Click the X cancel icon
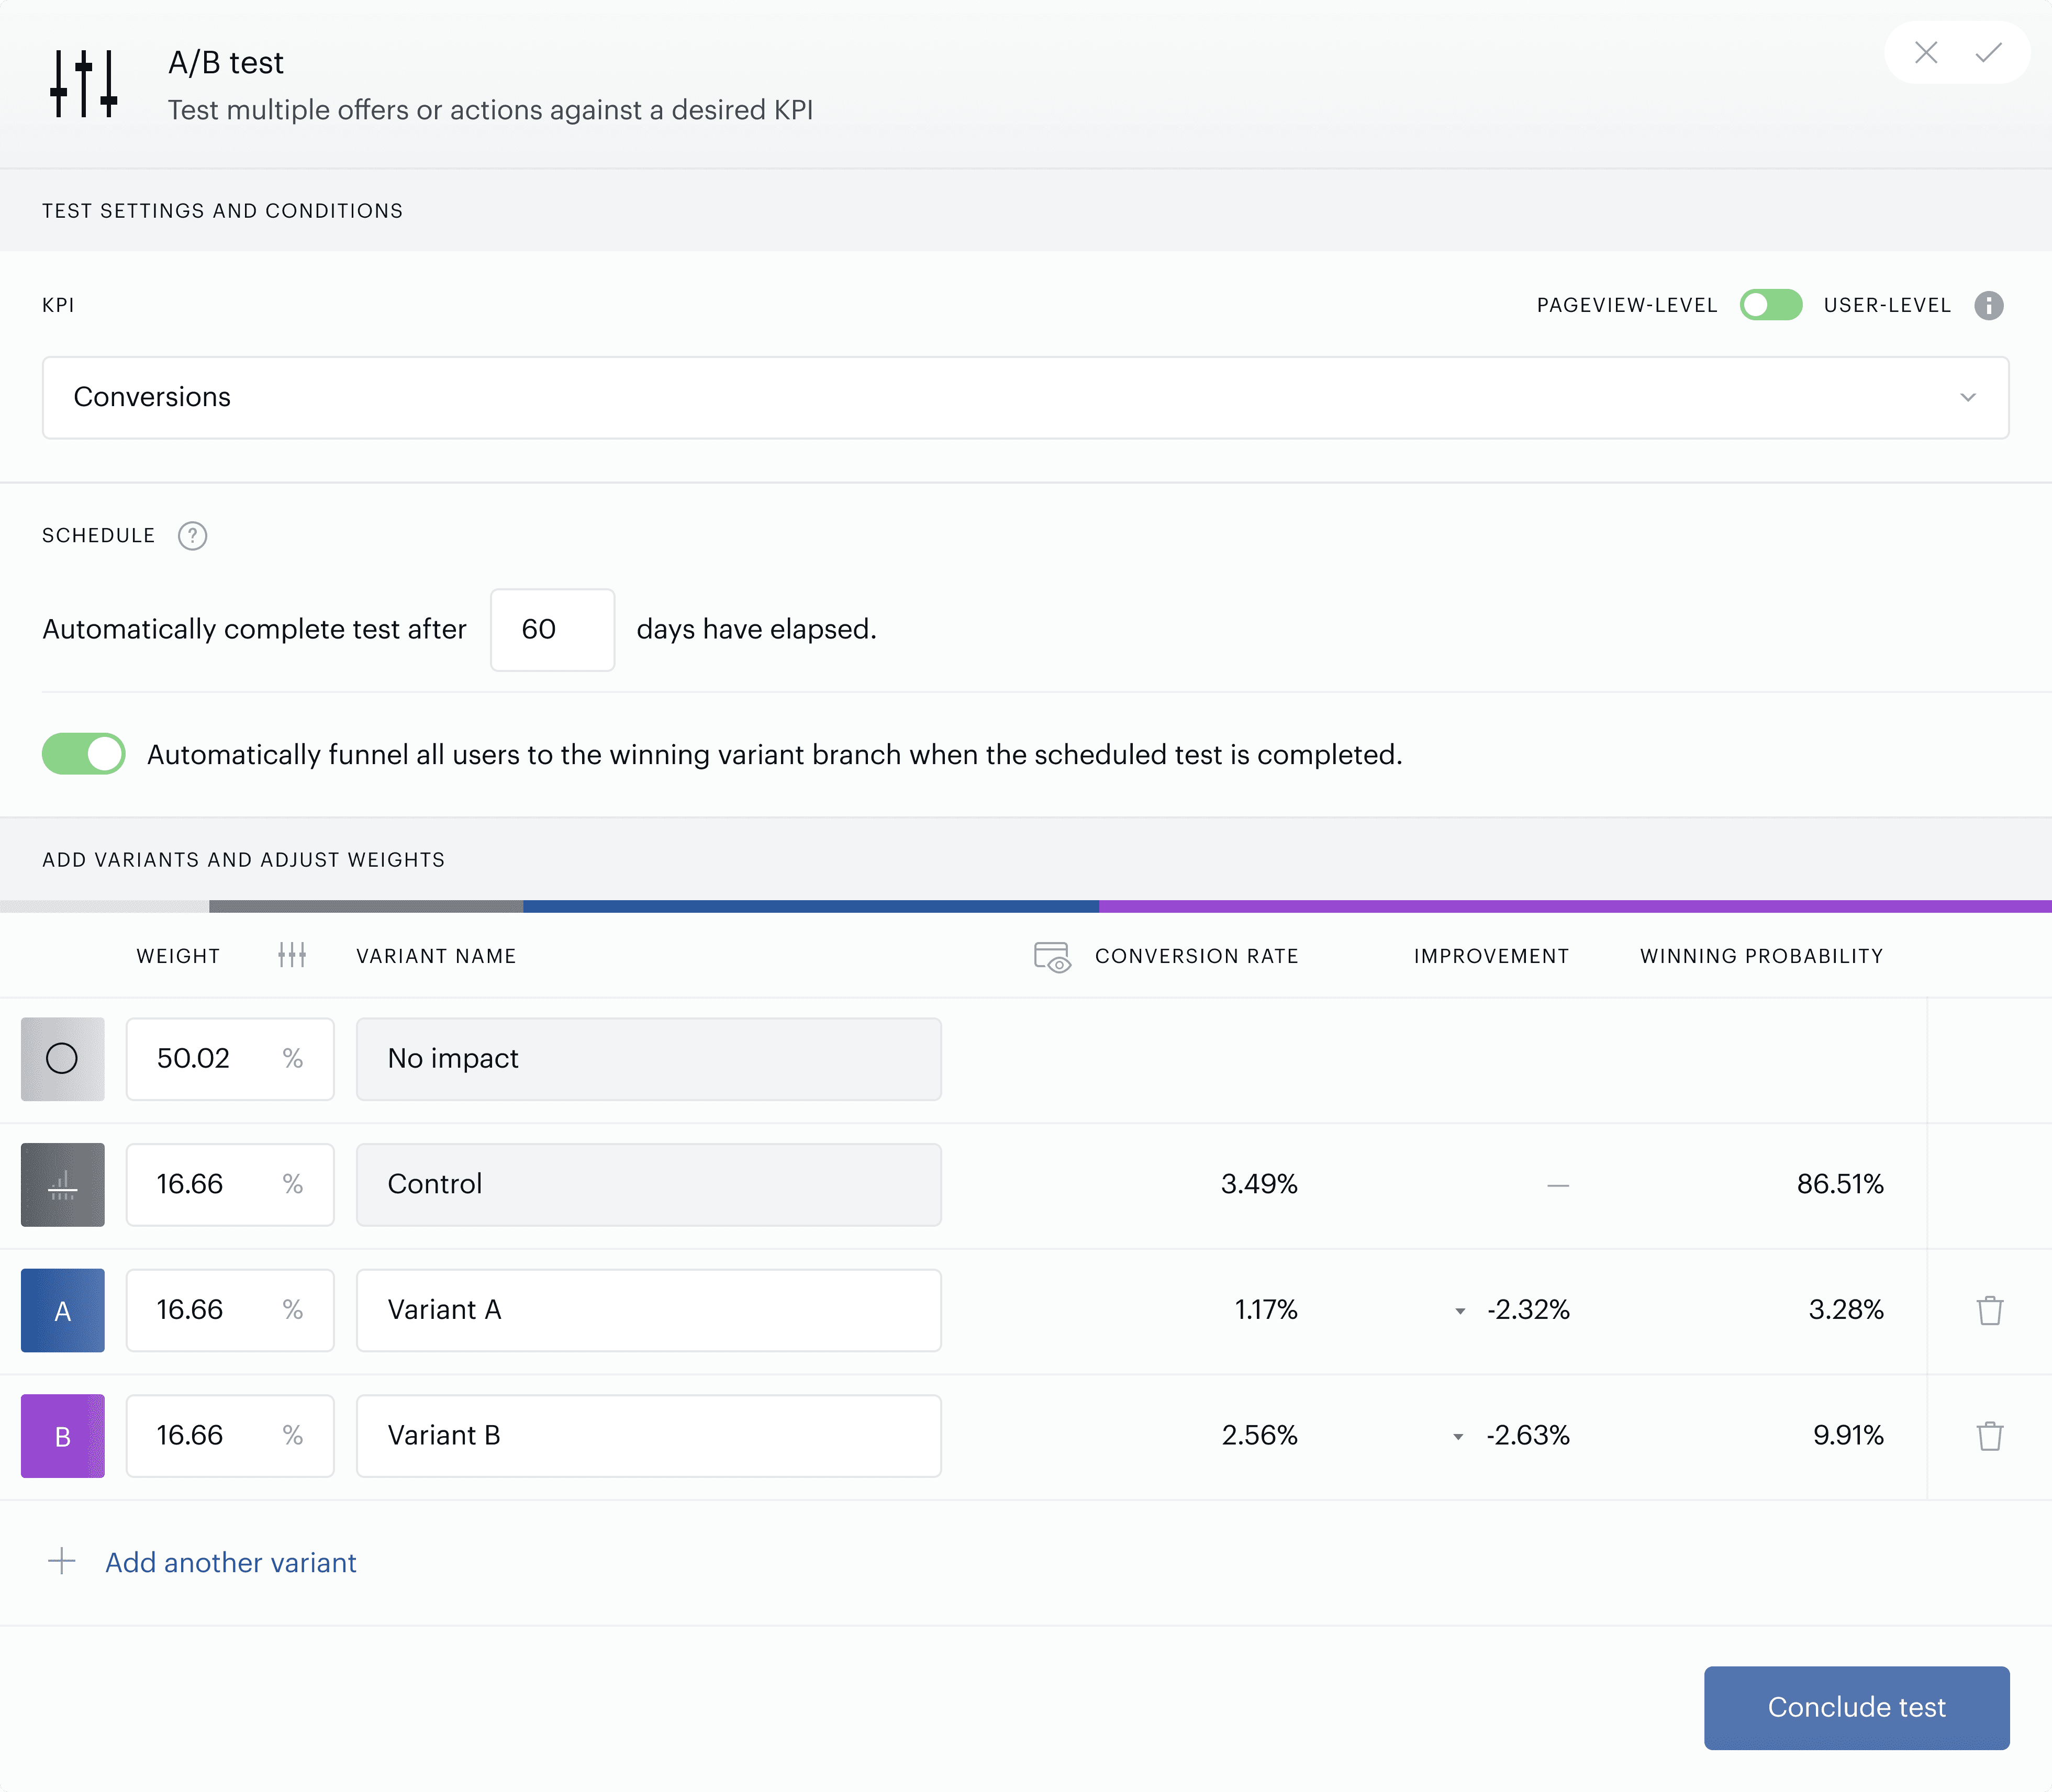 pyautogui.click(x=1926, y=52)
